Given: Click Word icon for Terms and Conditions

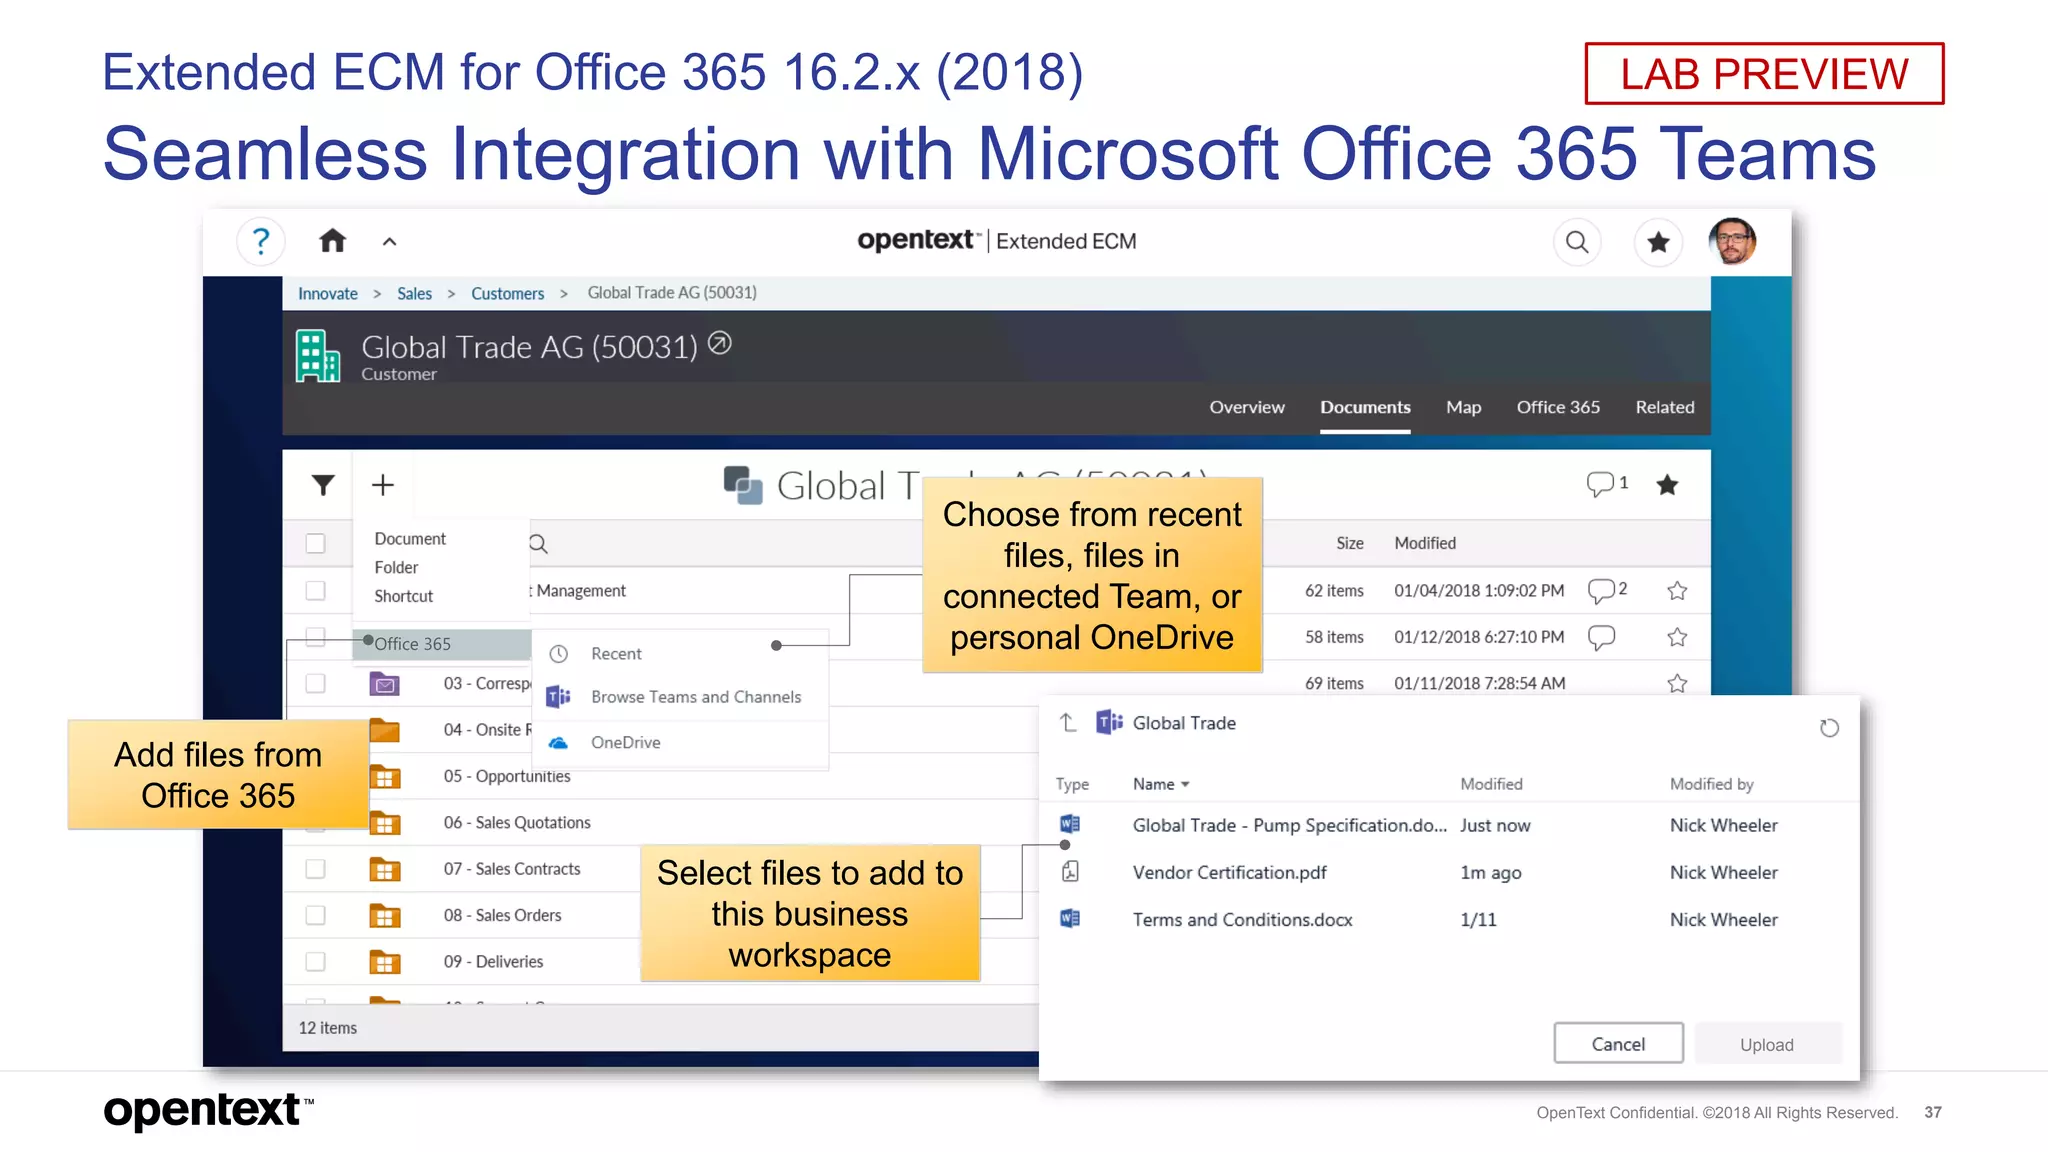Looking at the screenshot, I should point(1070,918).
